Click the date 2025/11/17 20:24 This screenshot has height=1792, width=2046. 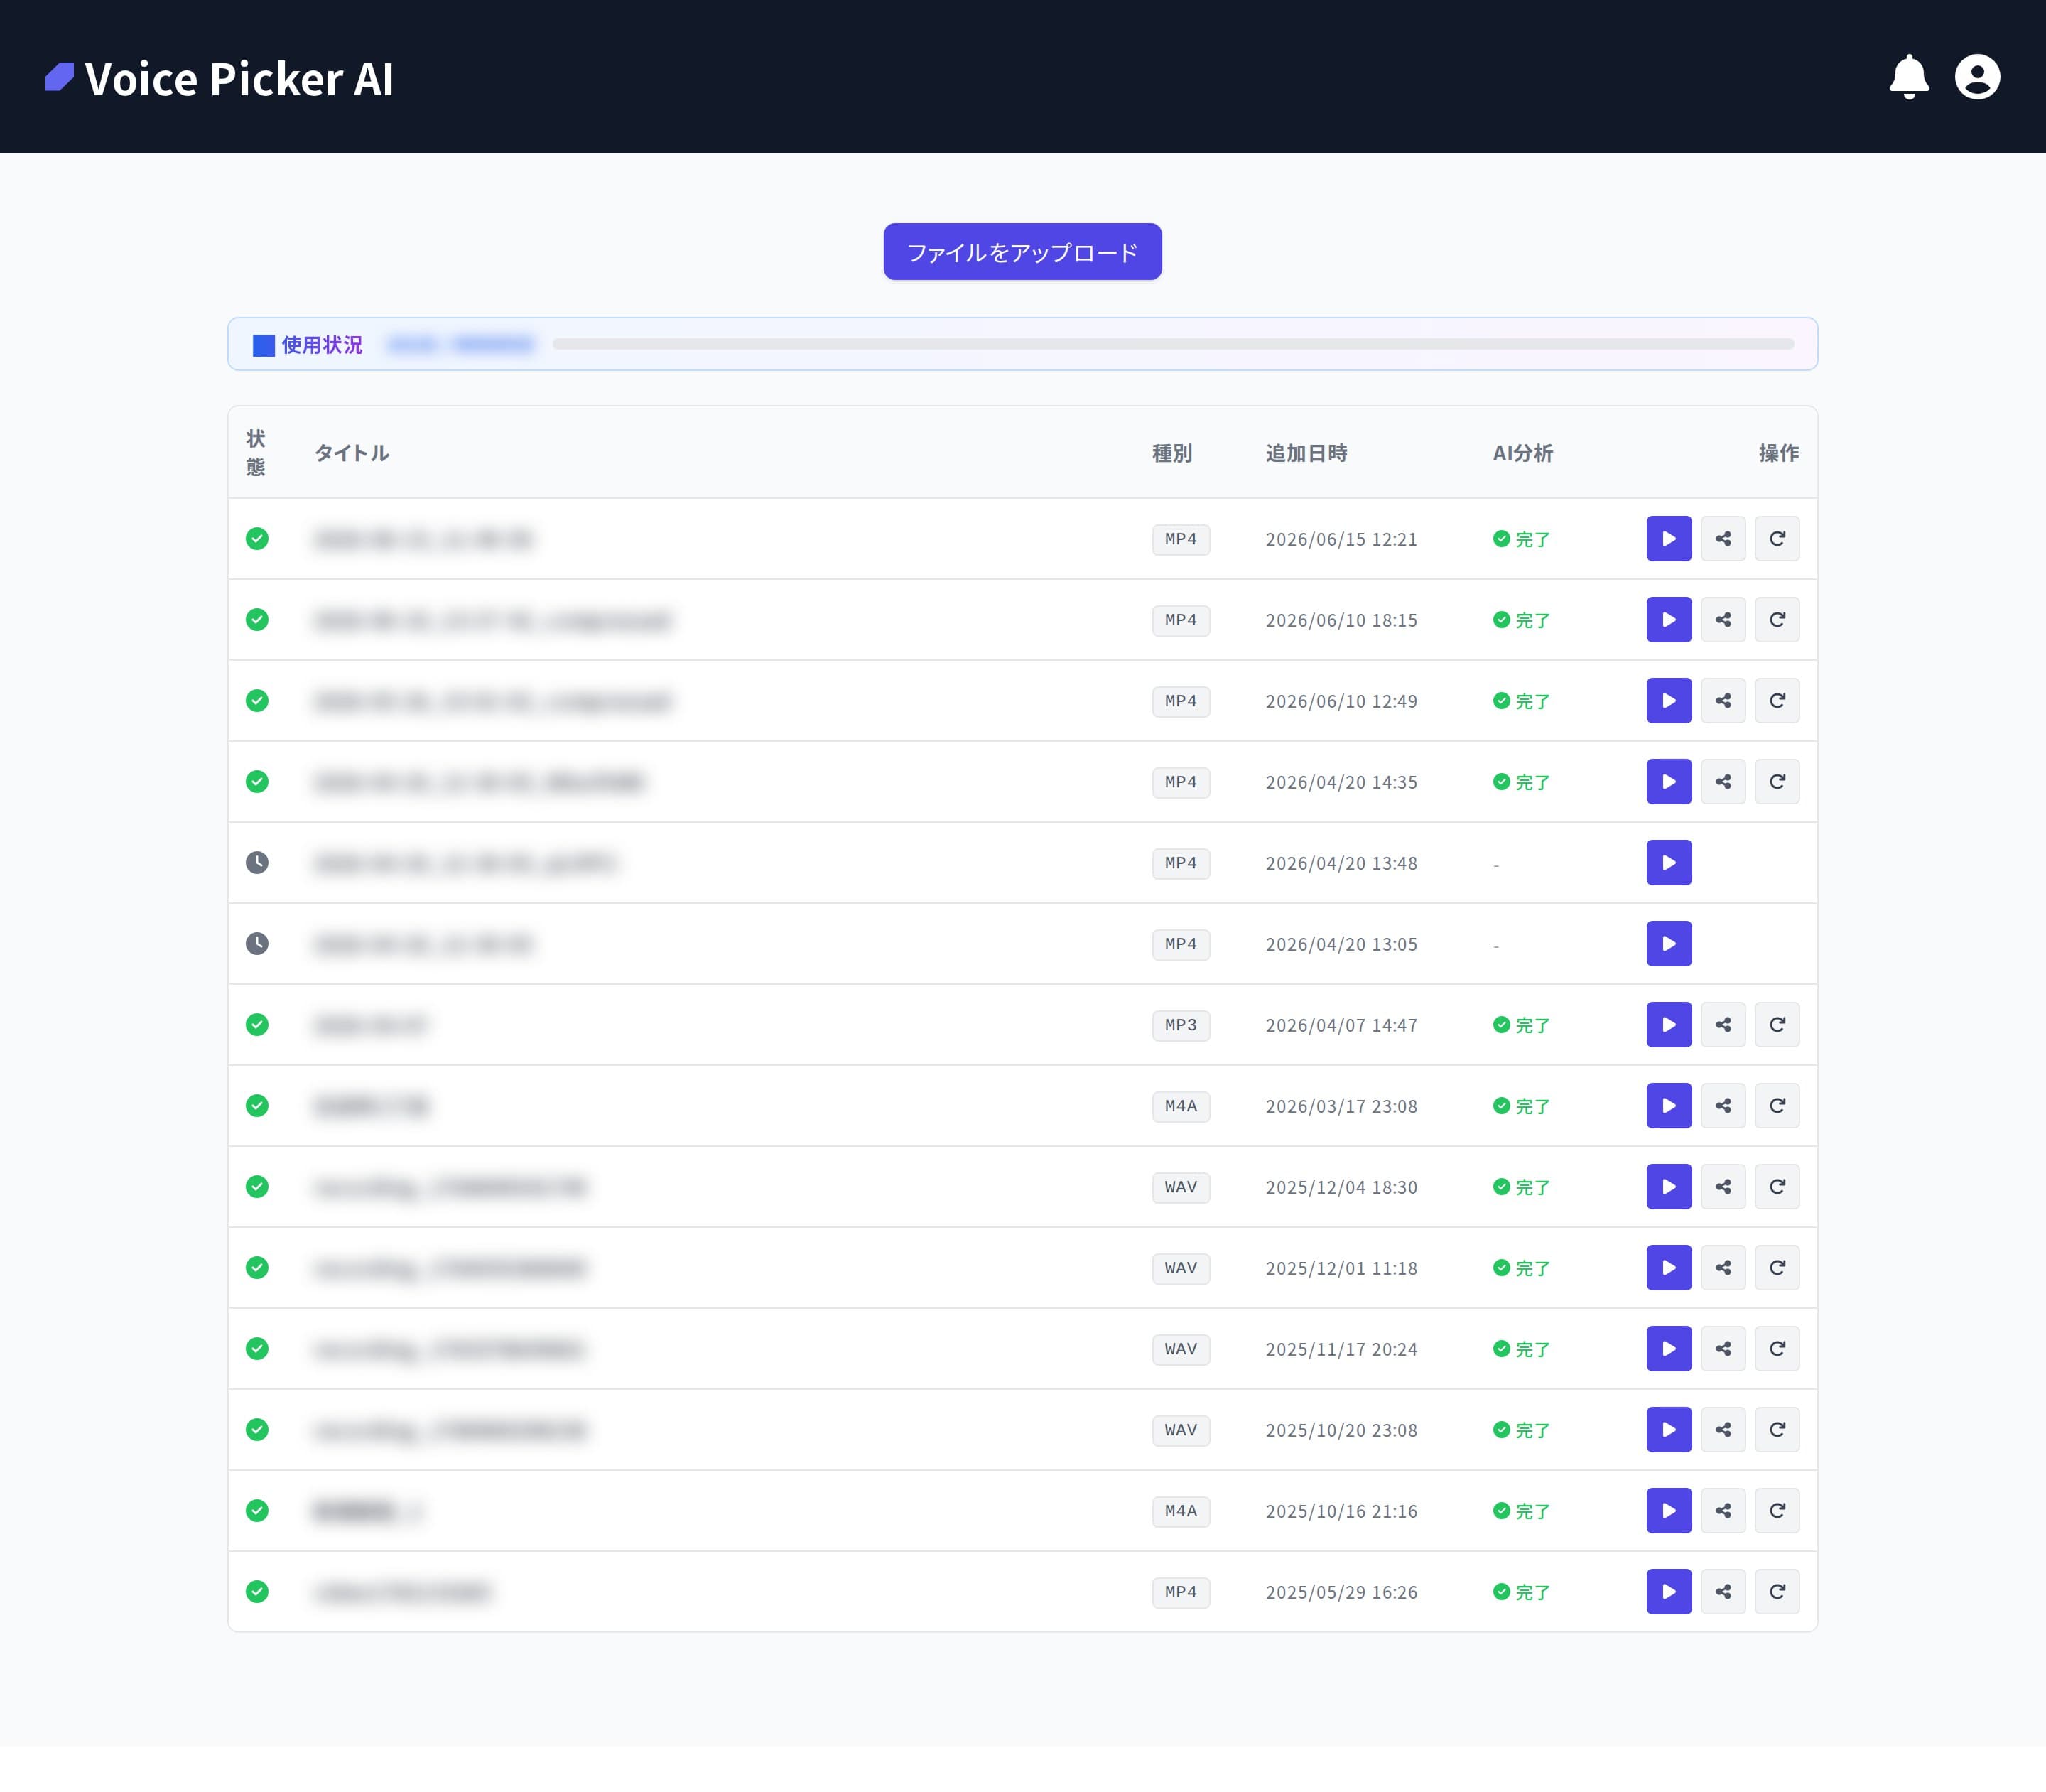[1341, 1349]
